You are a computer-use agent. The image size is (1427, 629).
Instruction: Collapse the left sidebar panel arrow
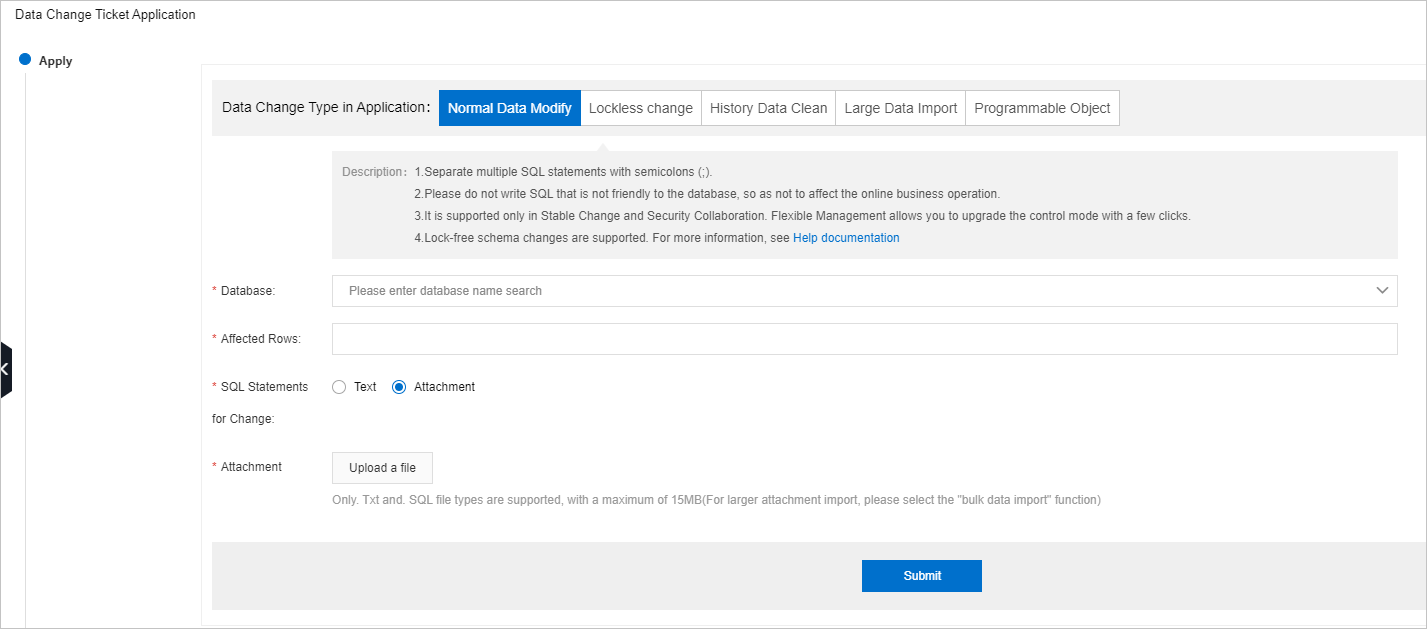pos(4,369)
